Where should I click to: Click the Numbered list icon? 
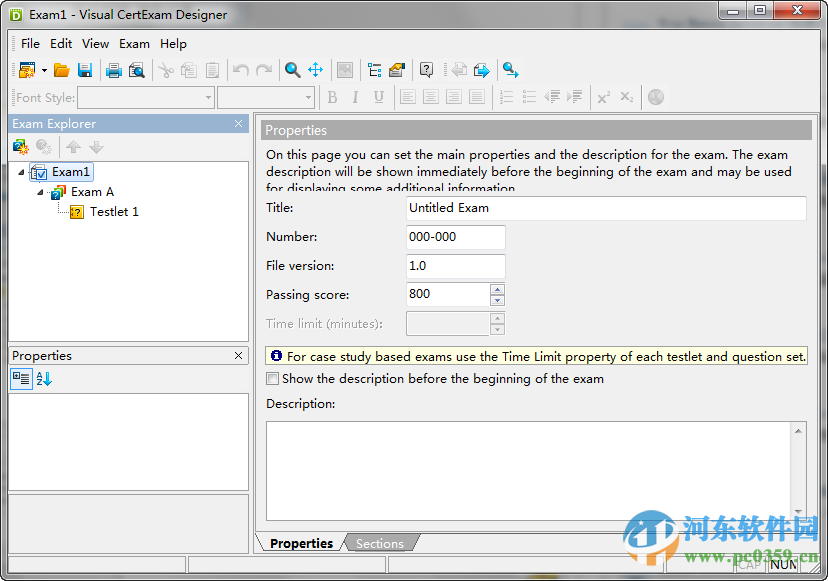(506, 97)
